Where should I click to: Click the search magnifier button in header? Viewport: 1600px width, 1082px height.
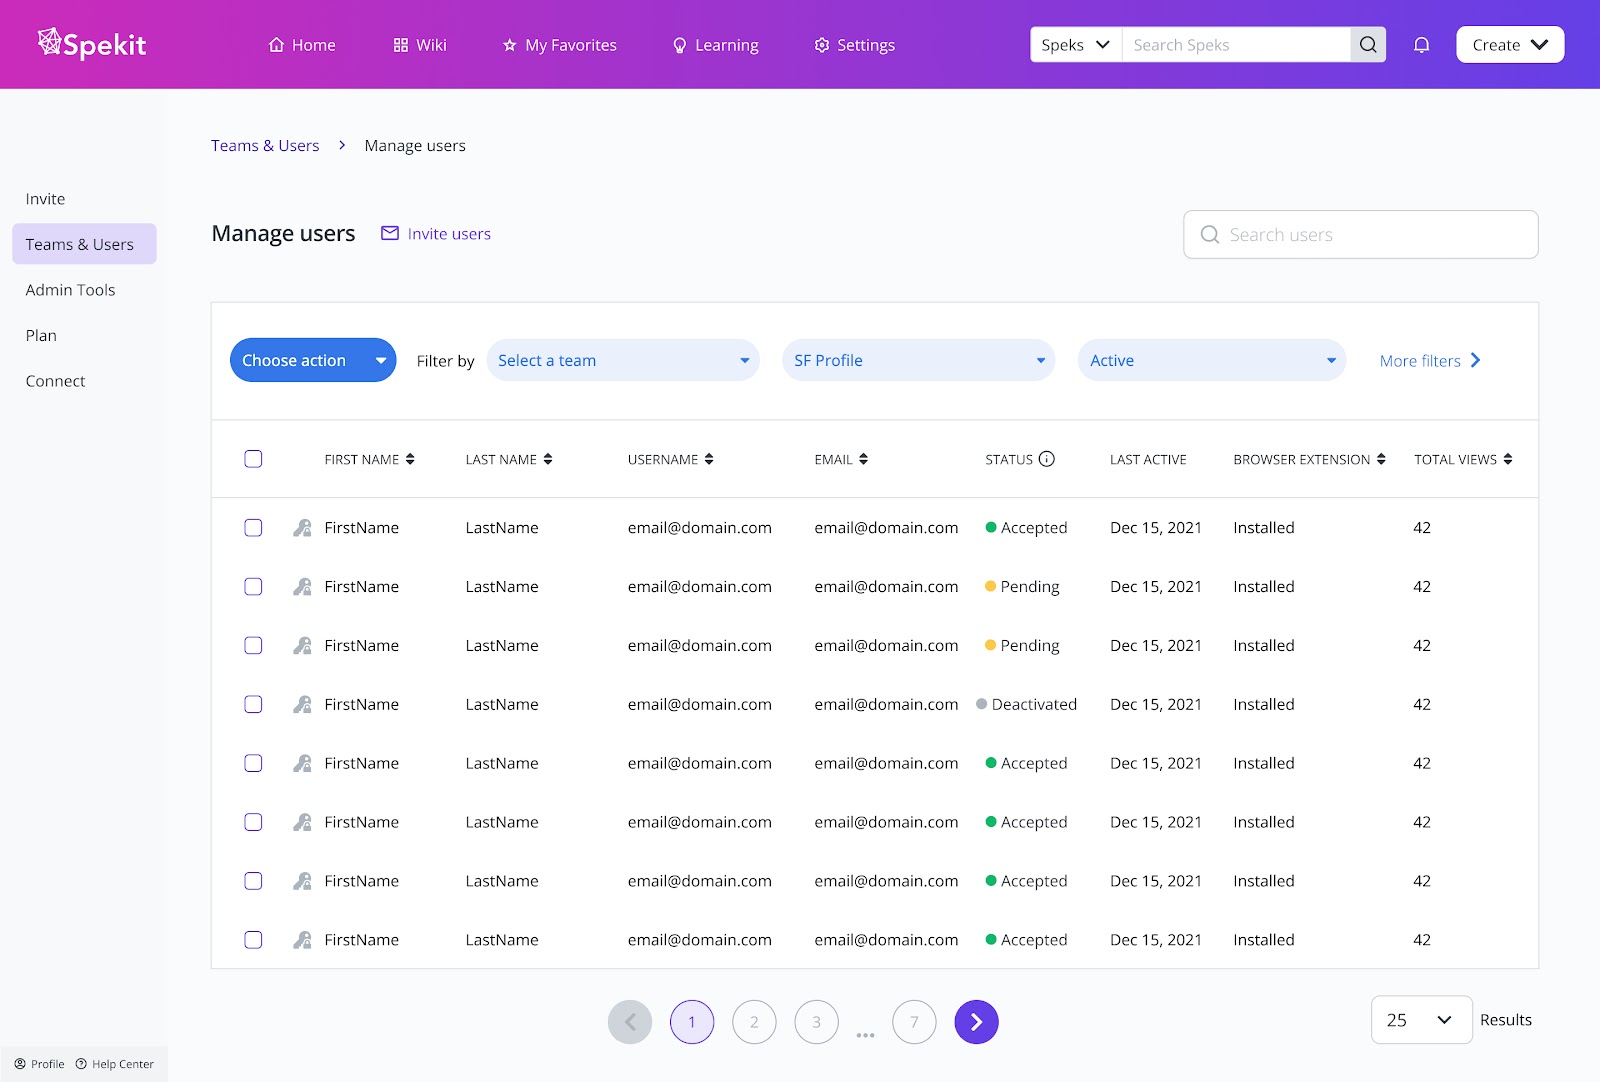1368,45
